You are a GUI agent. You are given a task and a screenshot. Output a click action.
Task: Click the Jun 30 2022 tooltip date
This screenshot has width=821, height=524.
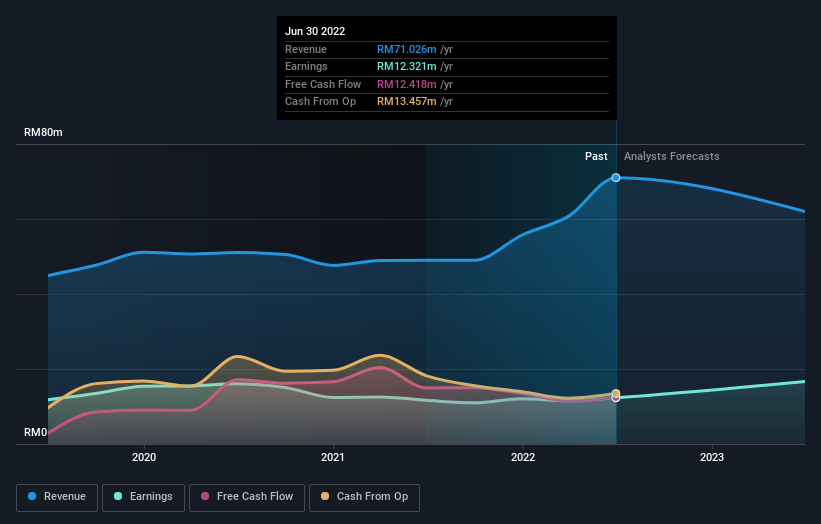click(x=315, y=31)
